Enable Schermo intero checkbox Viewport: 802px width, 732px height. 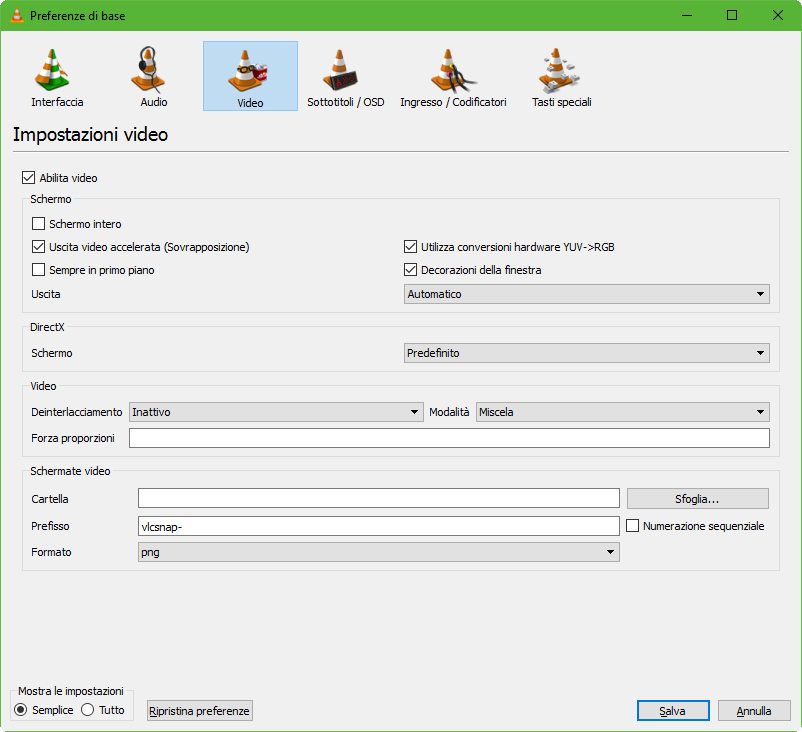(x=39, y=224)
